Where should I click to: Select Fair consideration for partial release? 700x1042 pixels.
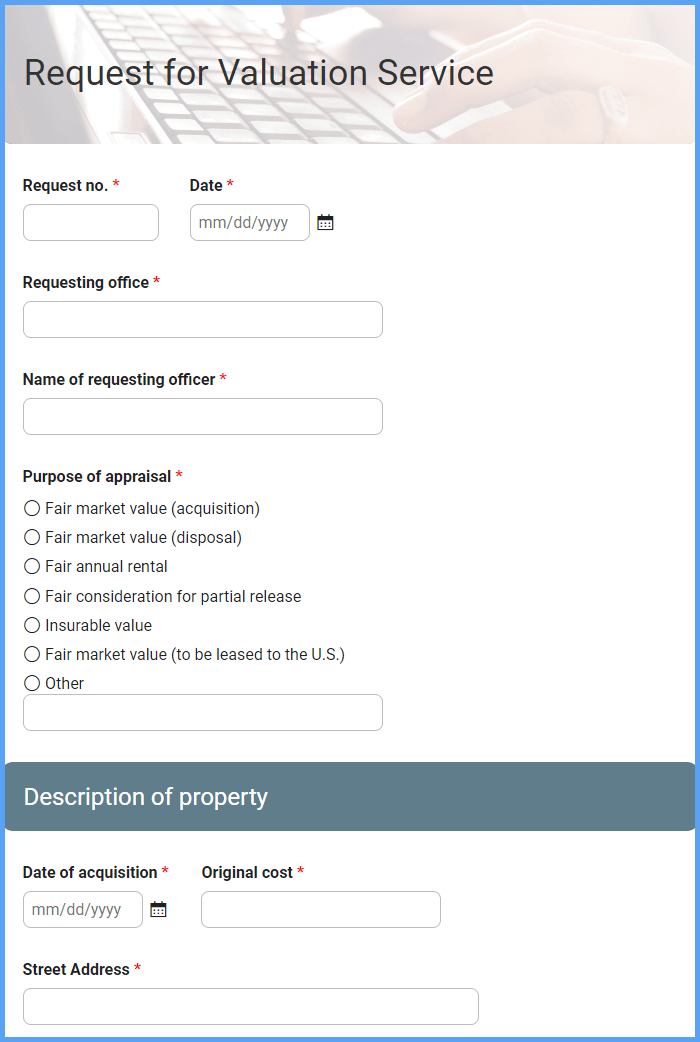pyautogui.click(x=32, y=596)
